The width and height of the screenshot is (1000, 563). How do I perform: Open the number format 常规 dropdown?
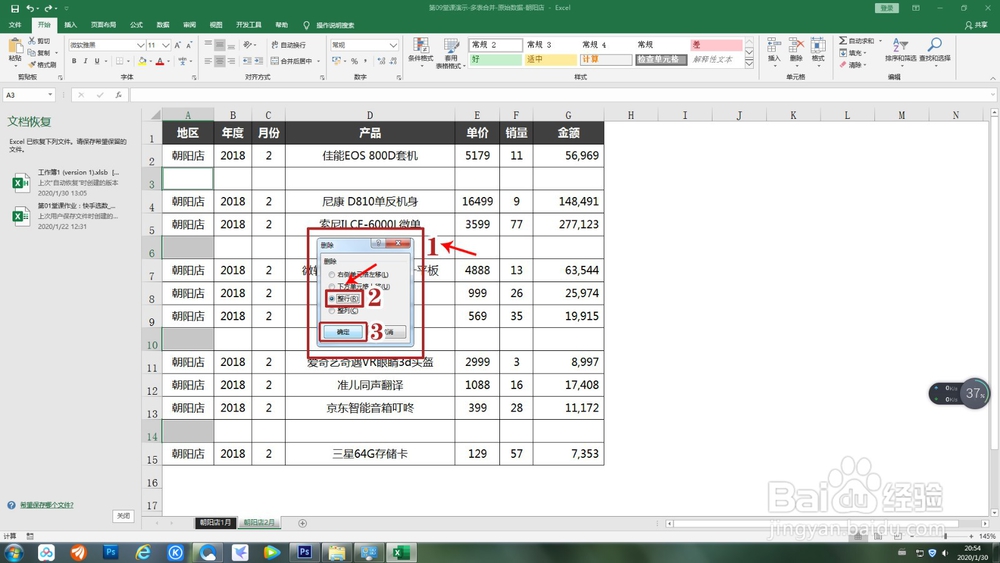click(393, 45)
